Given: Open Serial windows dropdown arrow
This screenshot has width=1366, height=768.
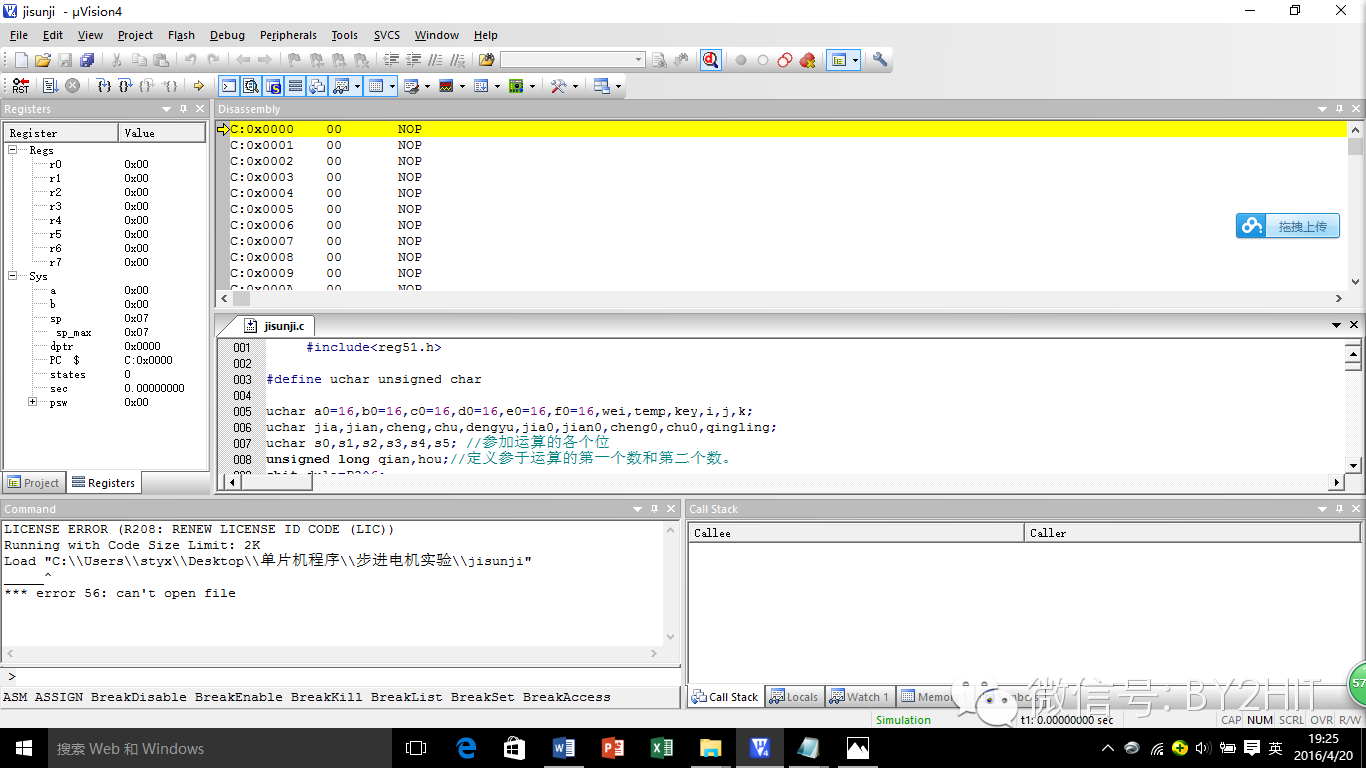Looking at the screenshot, I should coord(427,86).
